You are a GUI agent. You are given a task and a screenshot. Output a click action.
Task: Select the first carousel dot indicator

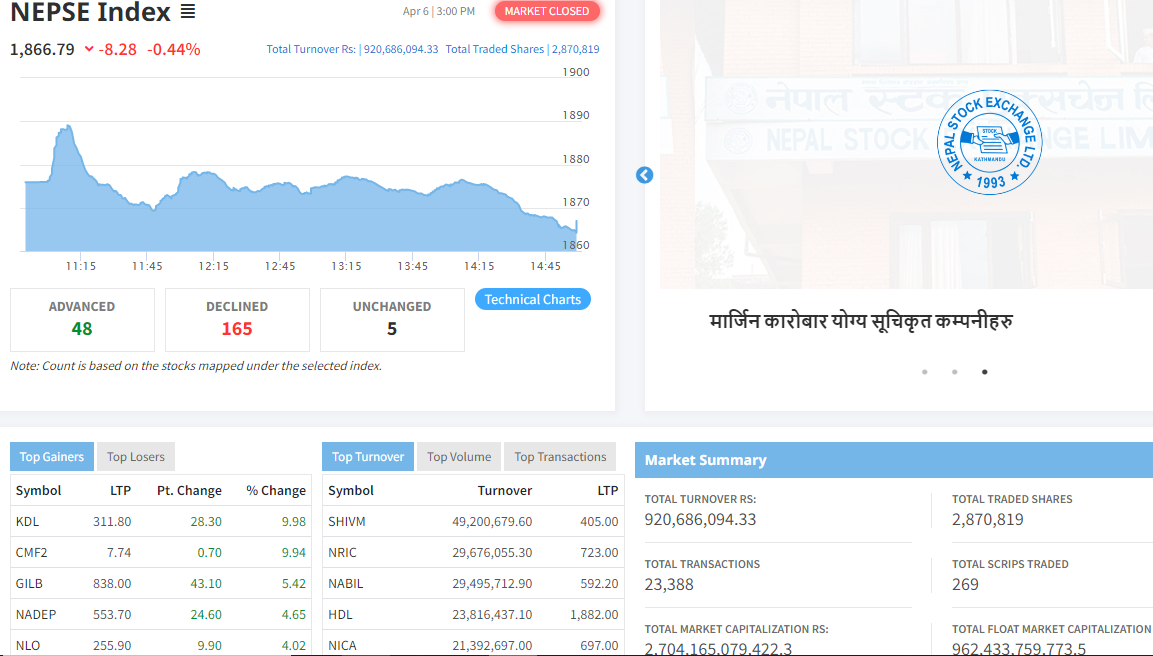pyautogui.click(x=924, y=372)
